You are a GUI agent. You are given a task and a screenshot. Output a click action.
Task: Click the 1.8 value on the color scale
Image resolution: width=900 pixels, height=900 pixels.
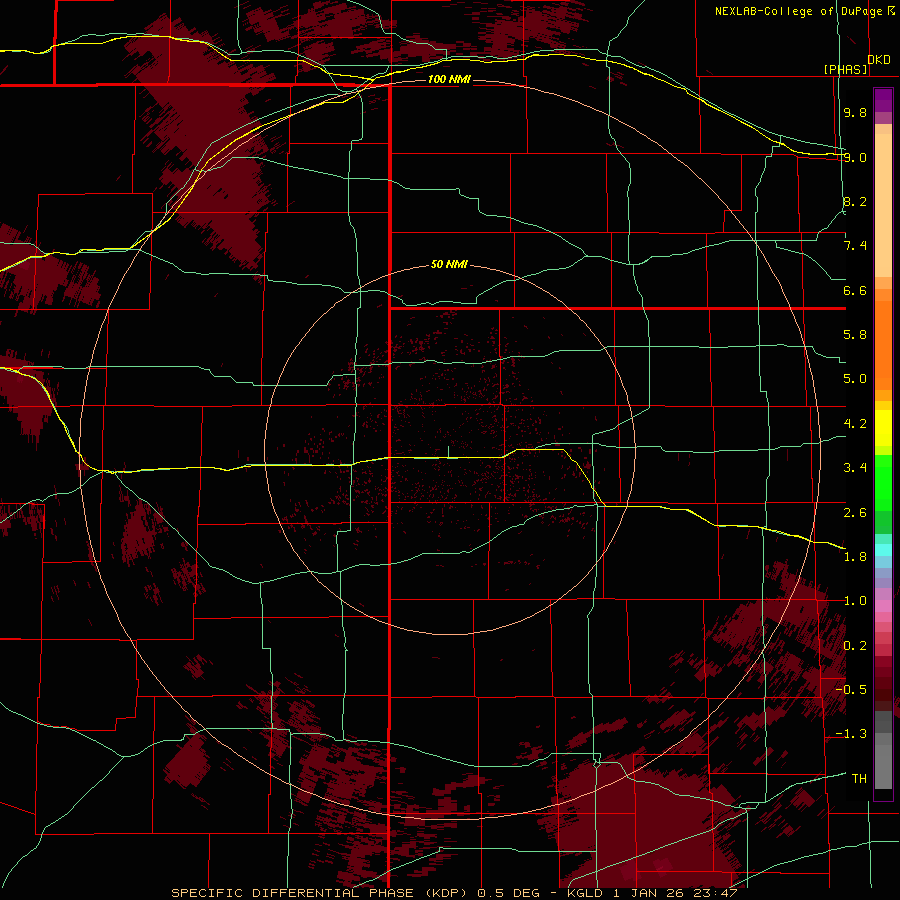click(x=855, y=557)
